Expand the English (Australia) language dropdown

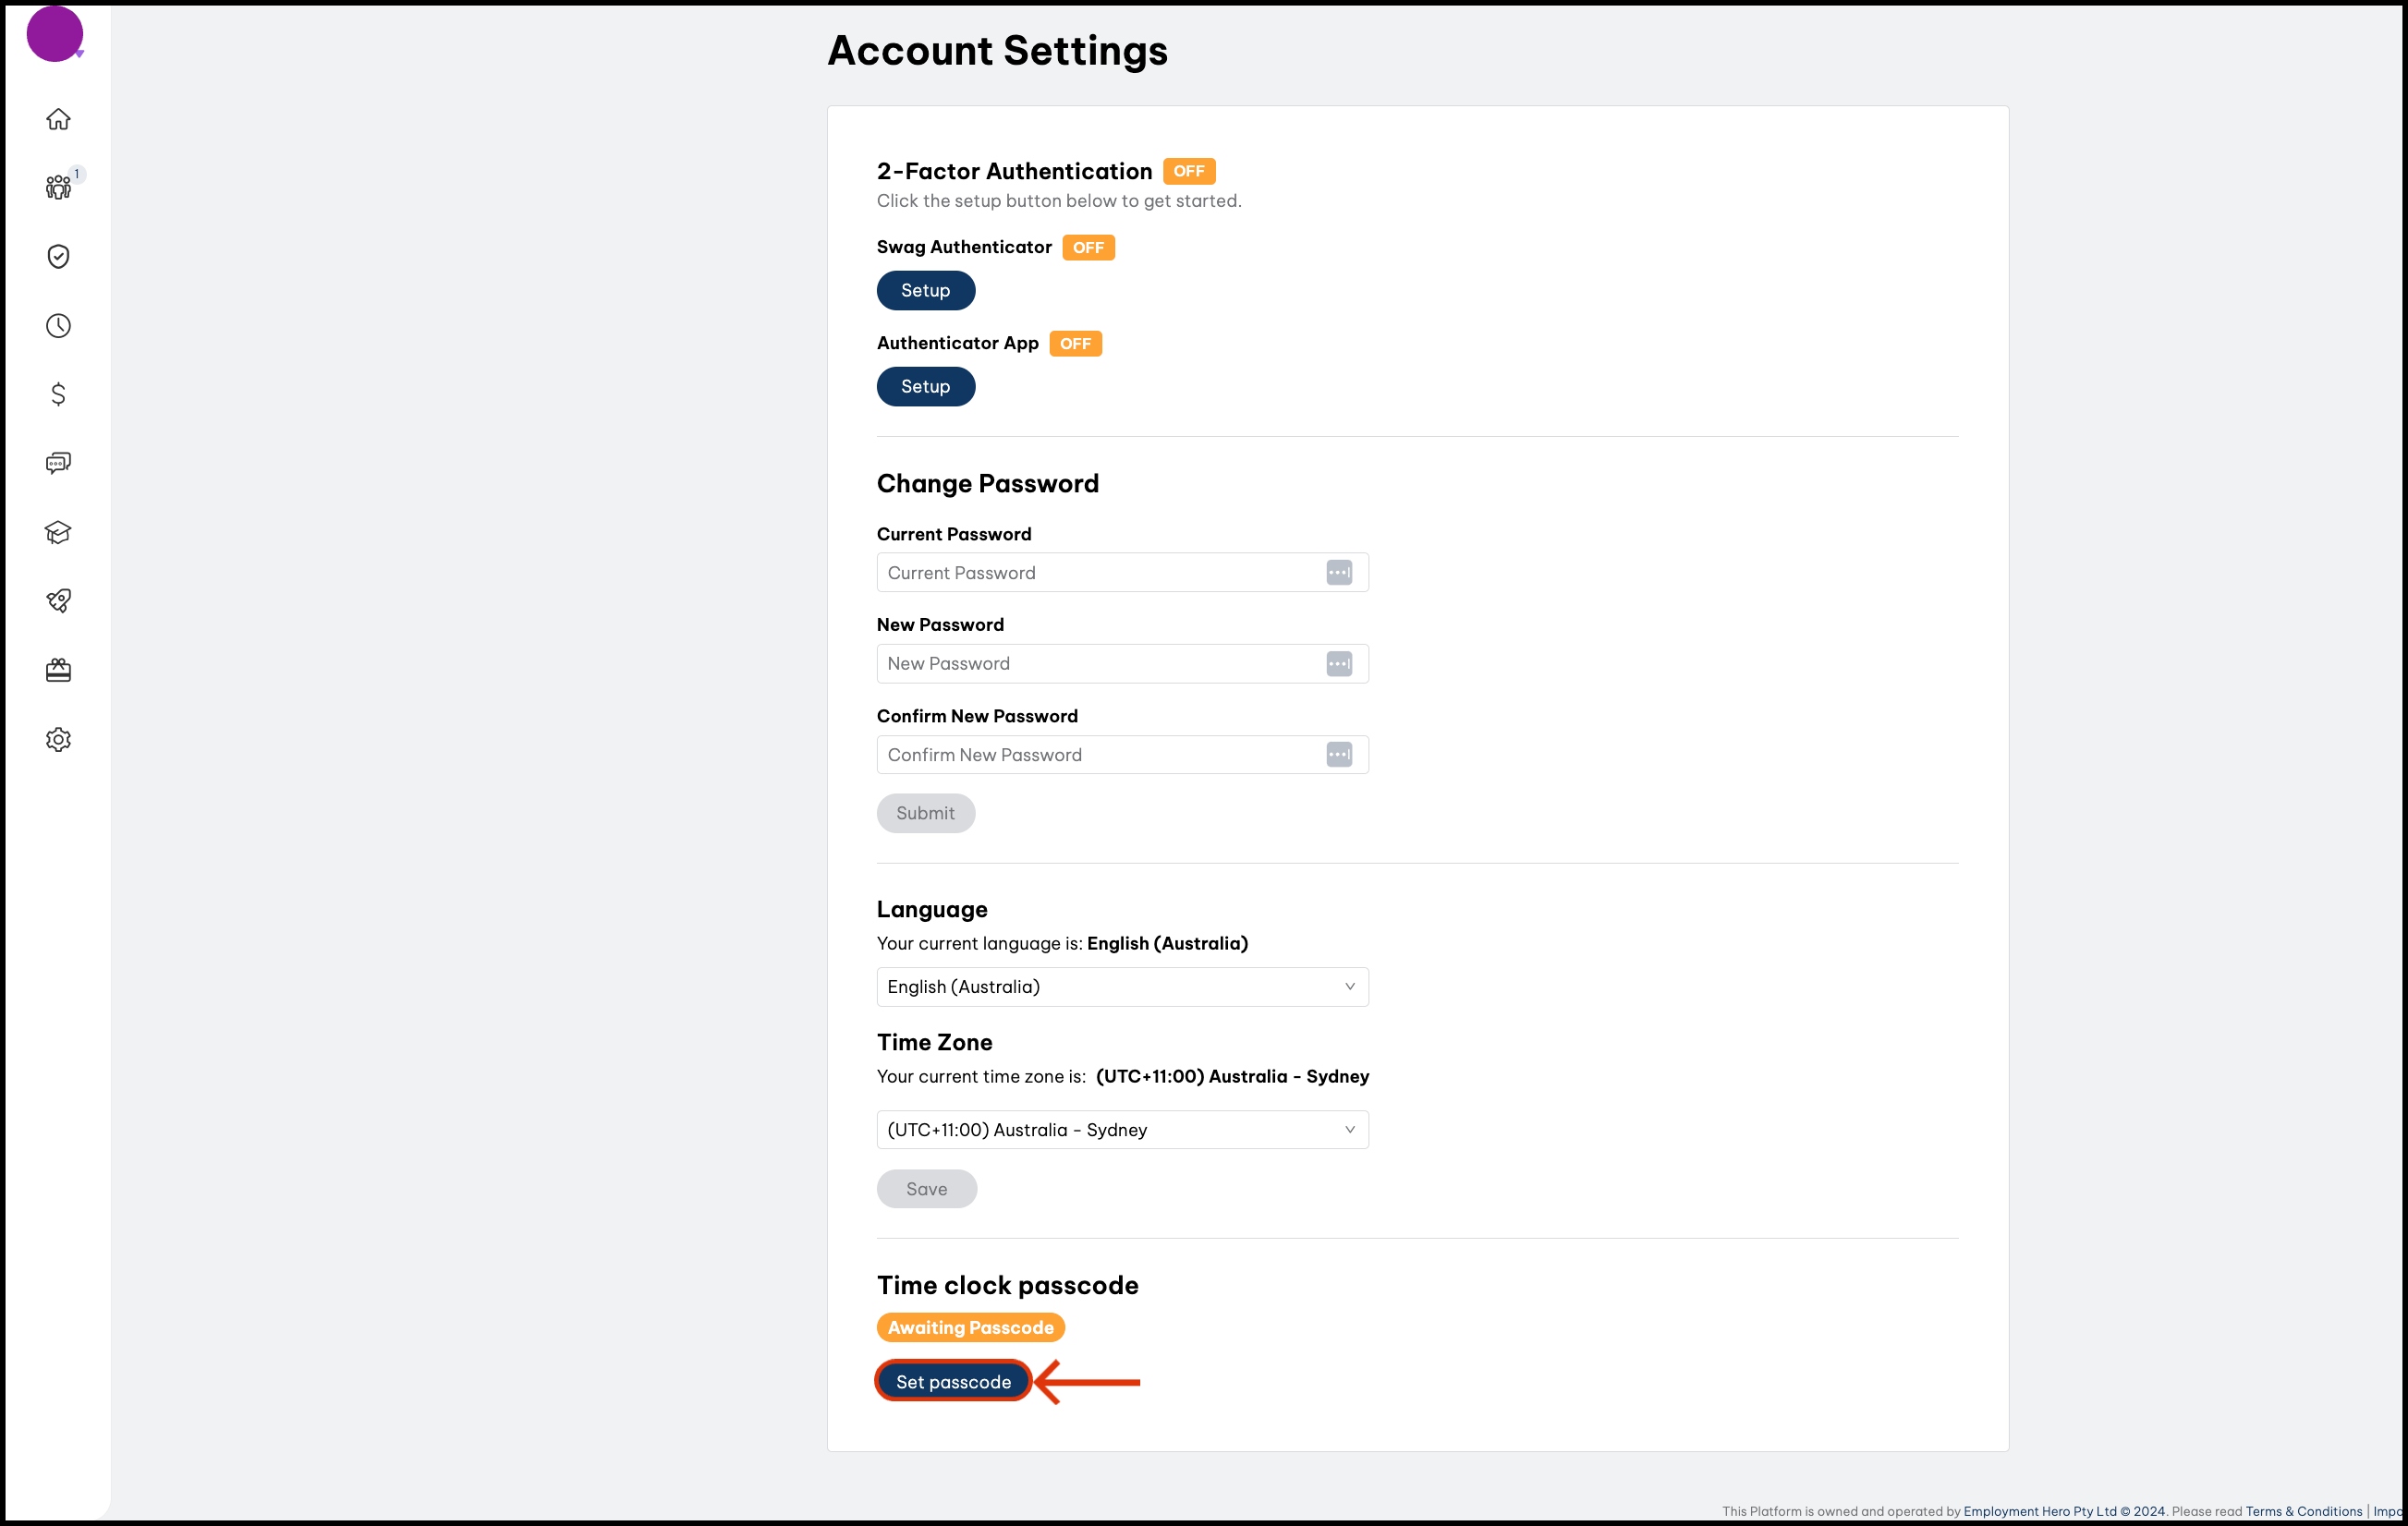pos(1121,987)
